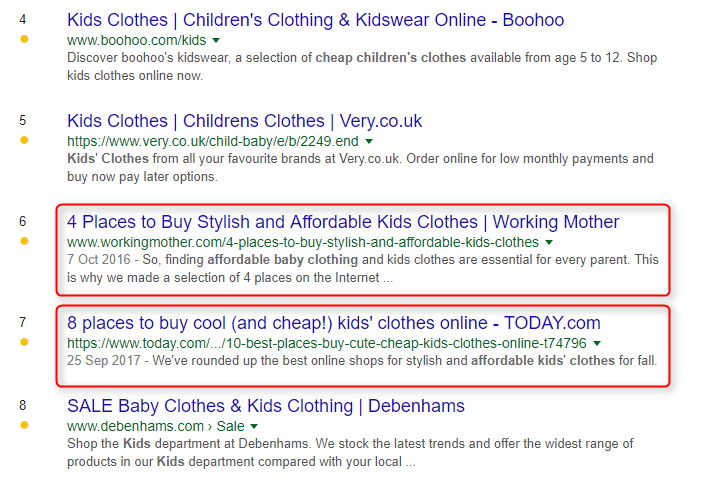Screen dimensions: 721x489
Task: Click the yellow dot under rank 4
Action: tap(24, 39)
